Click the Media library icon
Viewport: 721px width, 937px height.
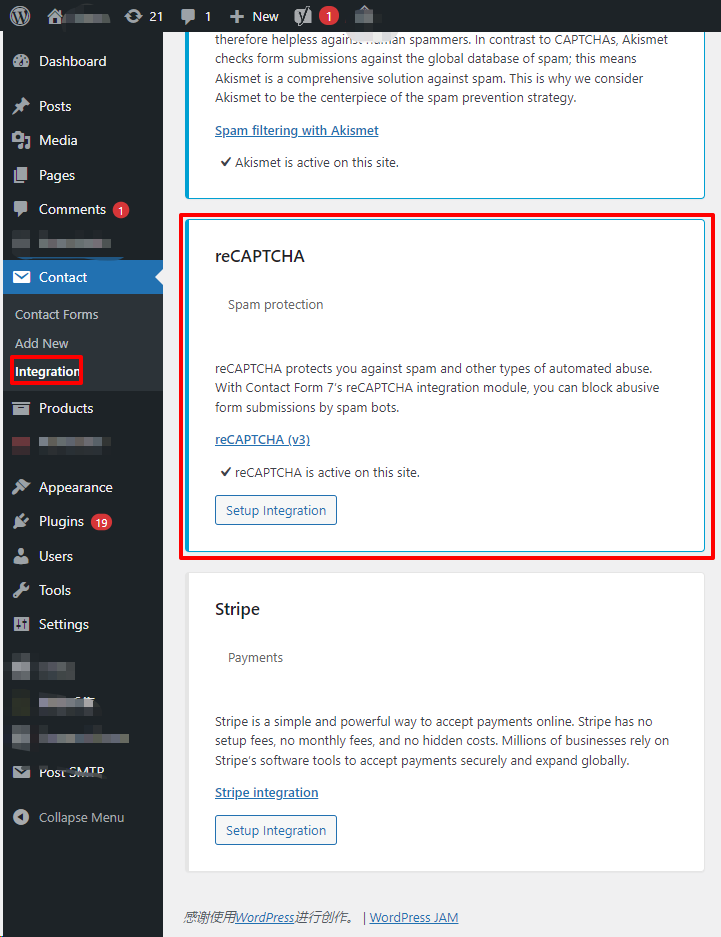[x=21, y=140]
